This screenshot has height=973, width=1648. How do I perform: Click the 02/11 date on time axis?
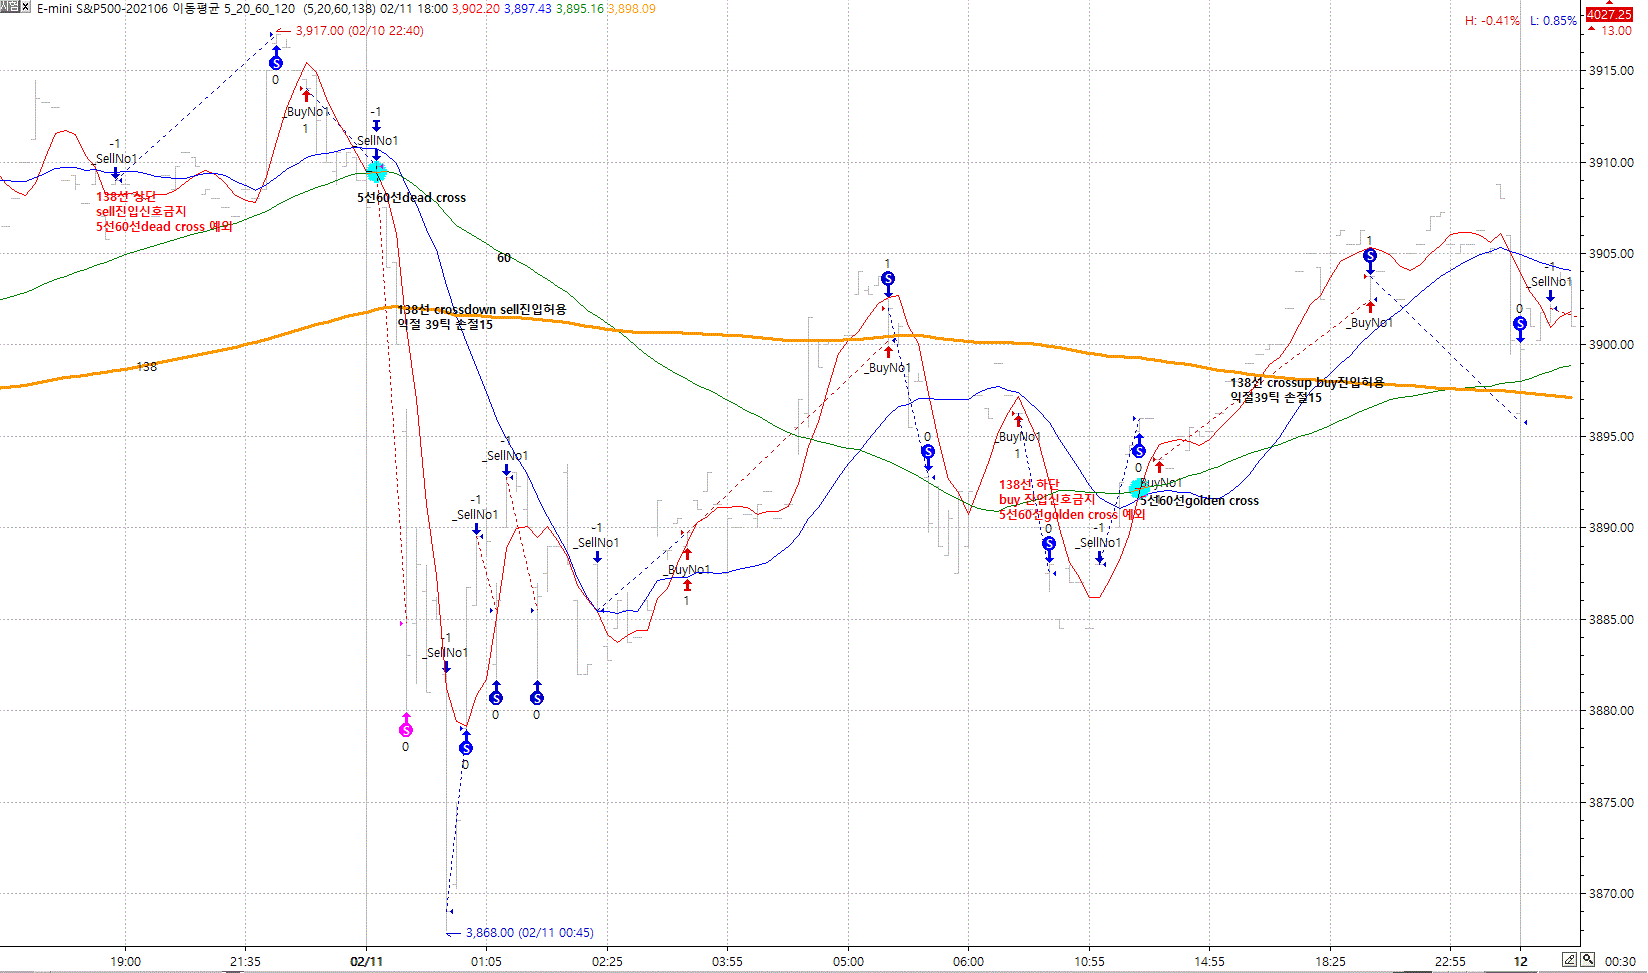point(366,961)
